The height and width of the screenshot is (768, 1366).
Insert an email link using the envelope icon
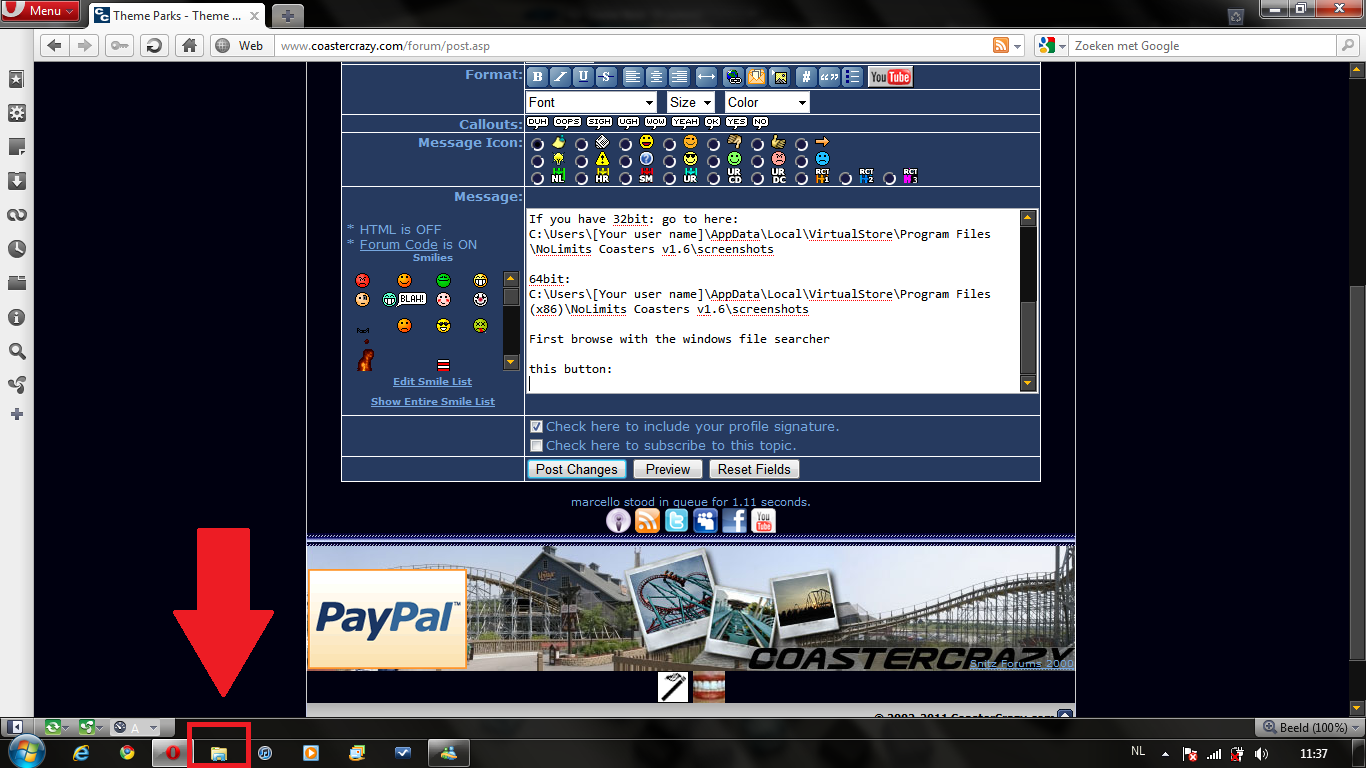[x=756, y=77]
